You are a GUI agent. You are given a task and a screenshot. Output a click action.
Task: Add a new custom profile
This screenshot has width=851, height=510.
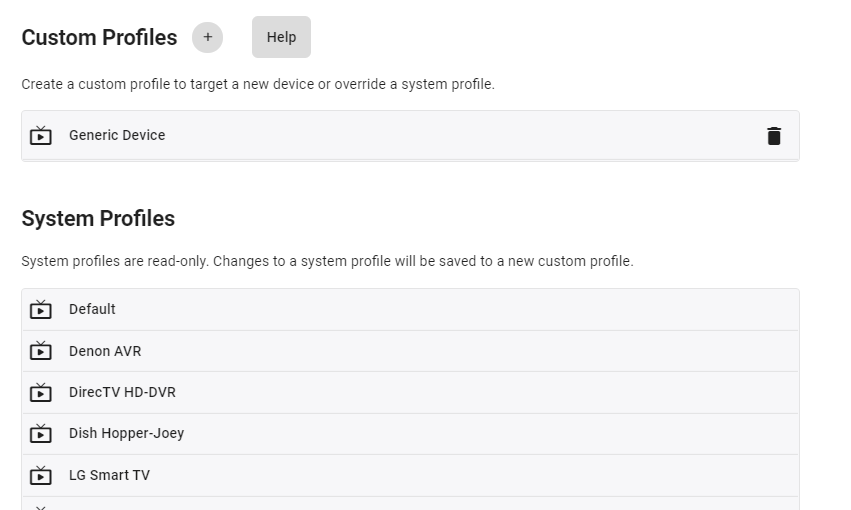point(207,37)
